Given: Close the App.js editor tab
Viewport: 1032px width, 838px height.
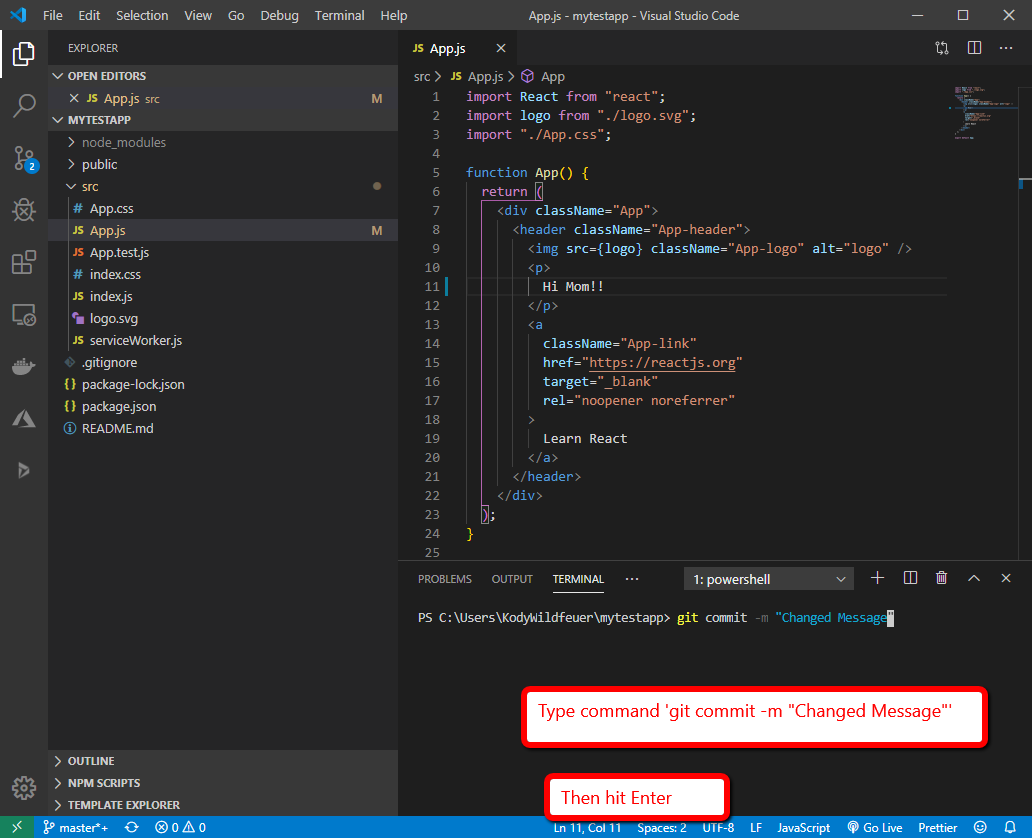Looking at the screenshot, I should (501, 48).
